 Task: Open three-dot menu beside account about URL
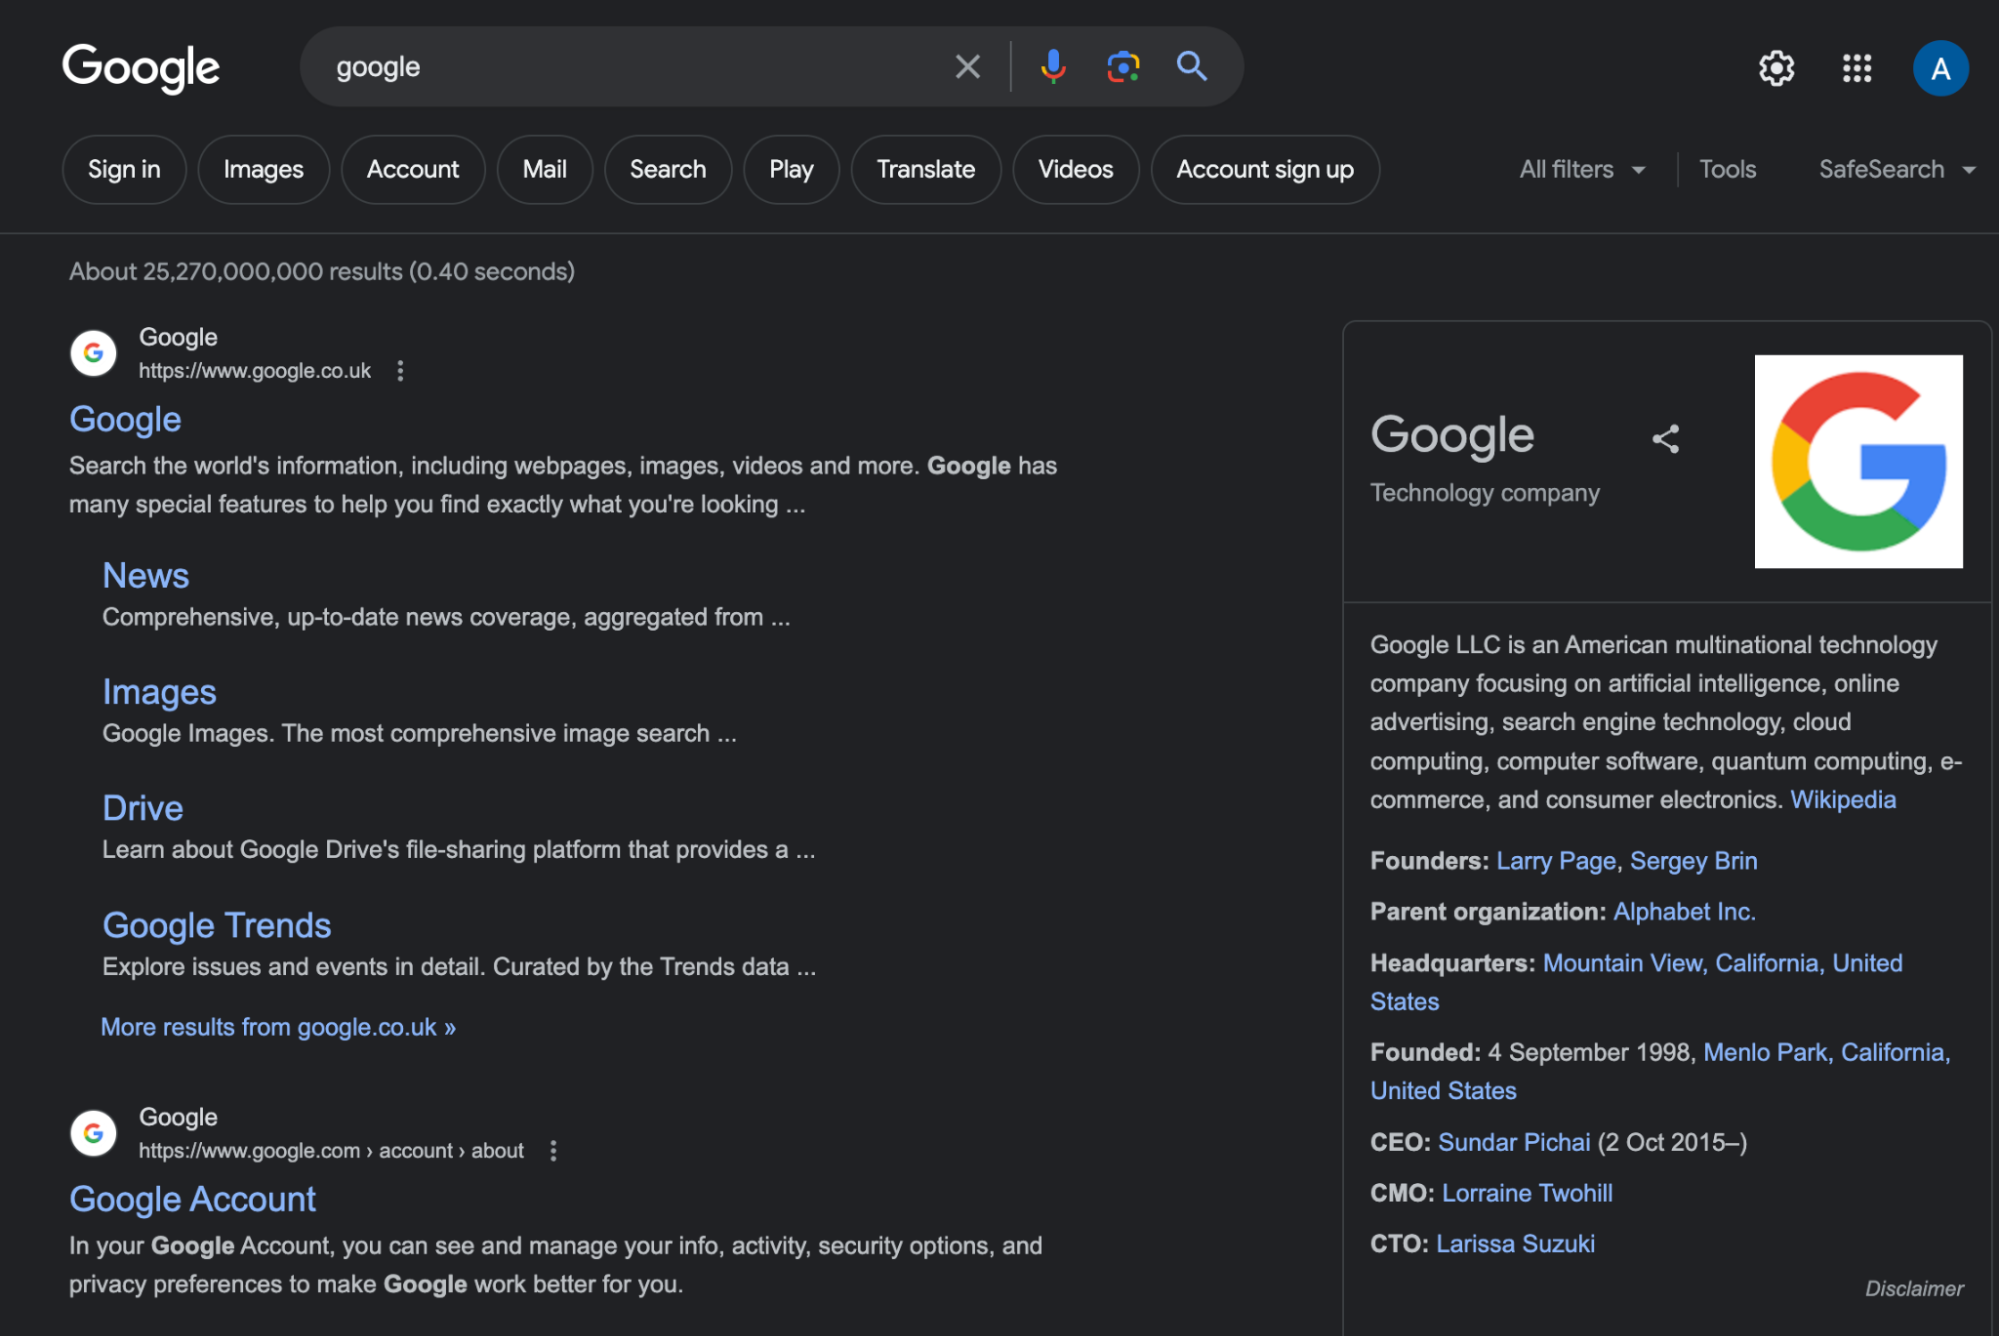(553, 1151)
